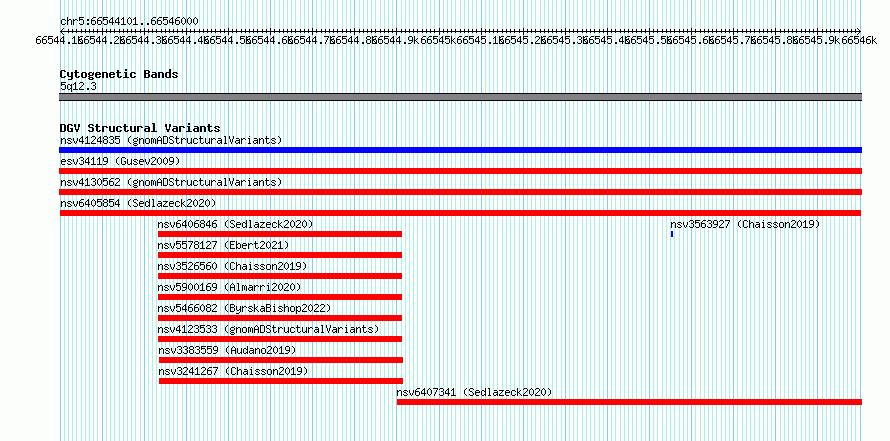Open nsv5578127 (Ebert2021) label
Viewport: 890px width, 441px height.
pyautogui.click(x=223, y=245)
